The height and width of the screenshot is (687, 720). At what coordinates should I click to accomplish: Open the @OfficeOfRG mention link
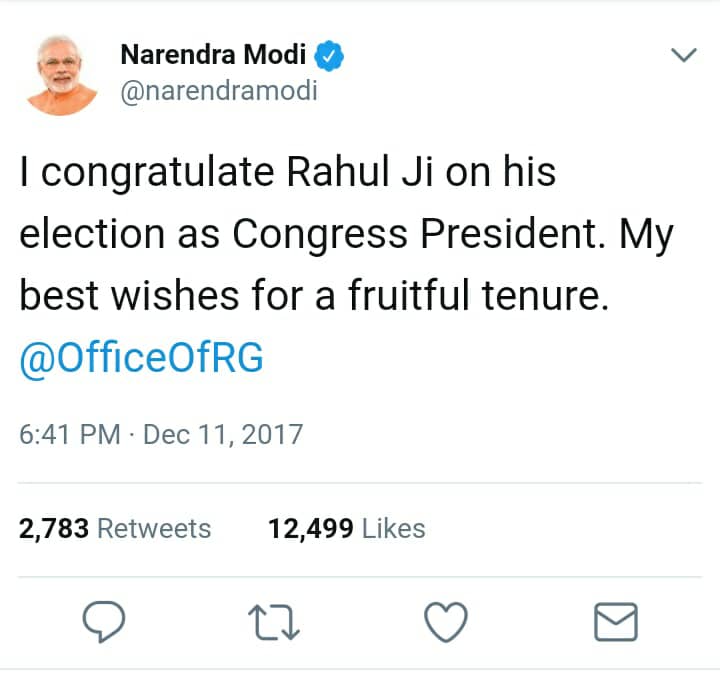point(141,359)
